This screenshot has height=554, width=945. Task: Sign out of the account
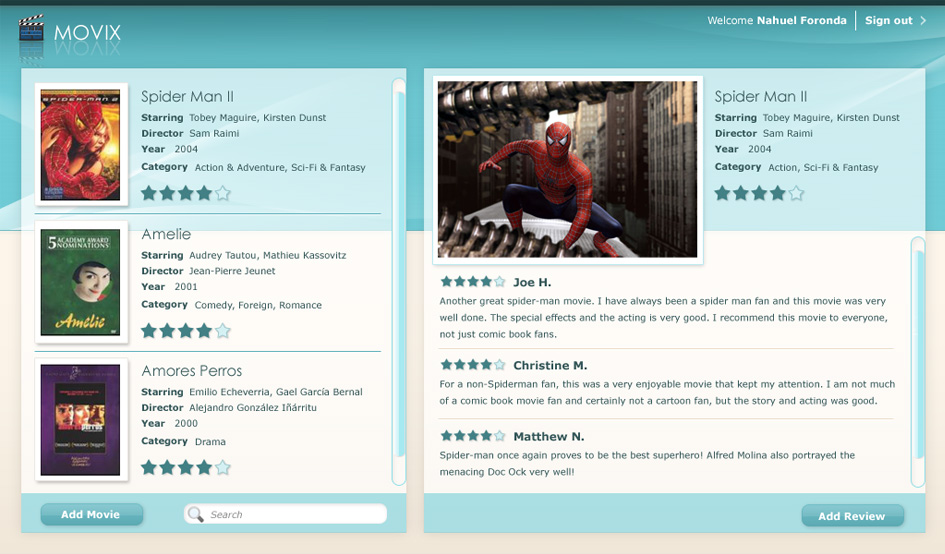[888, 21]
